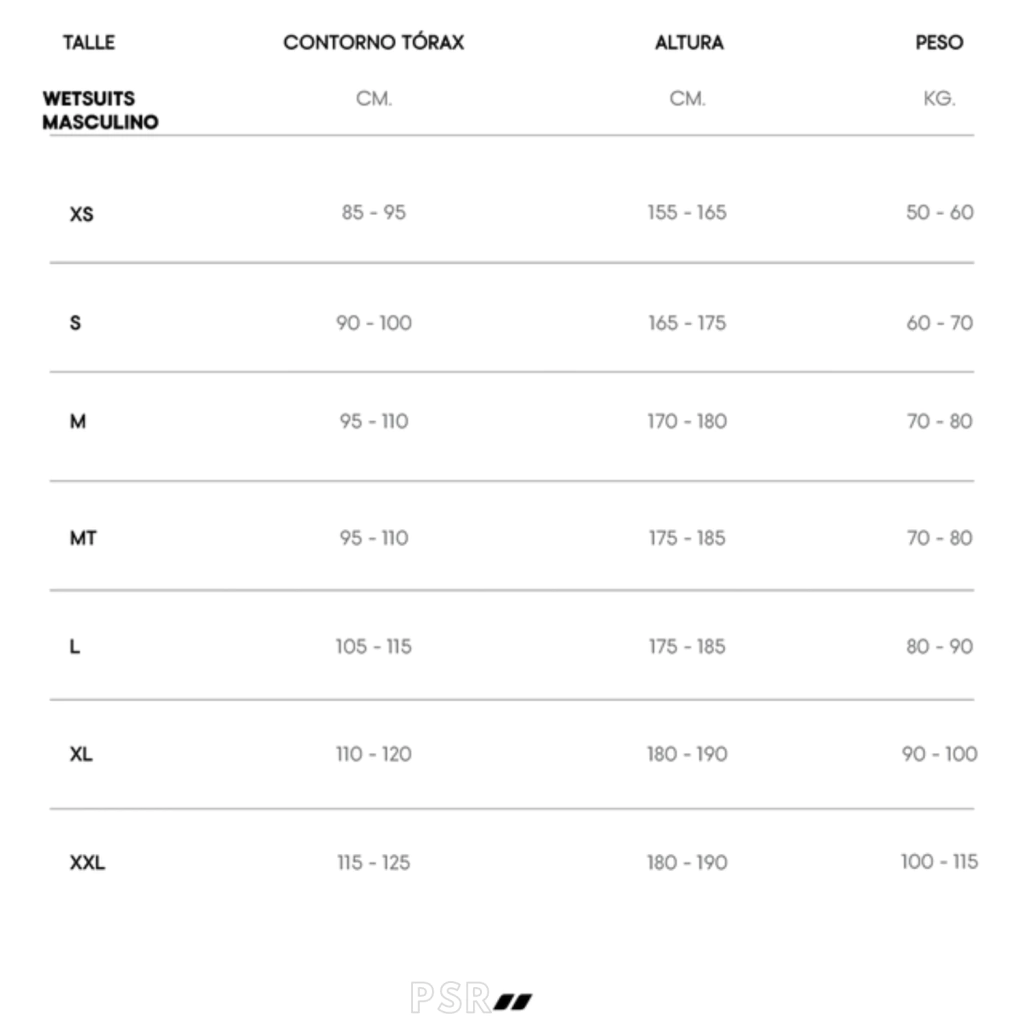The height and width of the screenshot is (1024, 1024).
Task: Select the TALLE column header
Action: [x=88, y=43]
